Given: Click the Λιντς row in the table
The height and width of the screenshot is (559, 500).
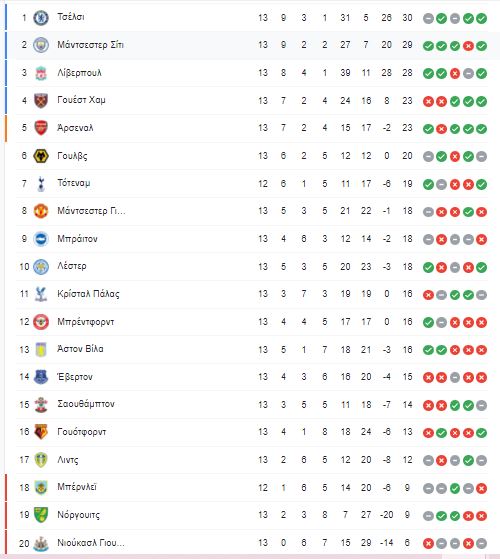Looking at the screenshot, I should coord(252,460).
